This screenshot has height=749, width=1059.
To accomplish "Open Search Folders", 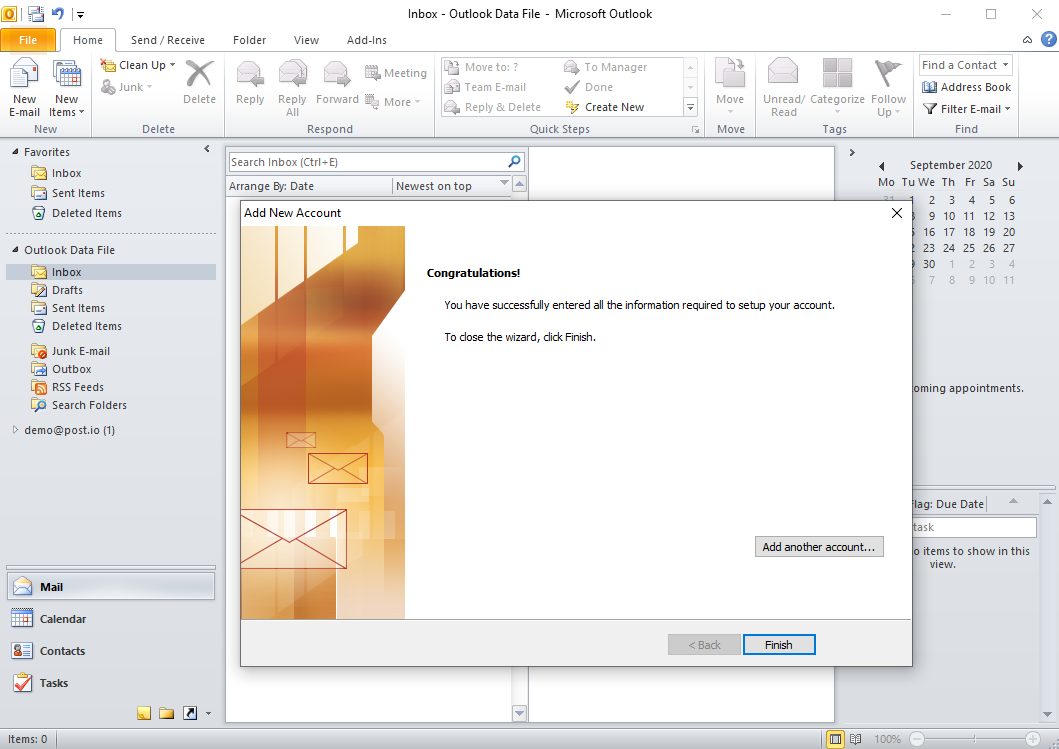I will click(89, 405).
